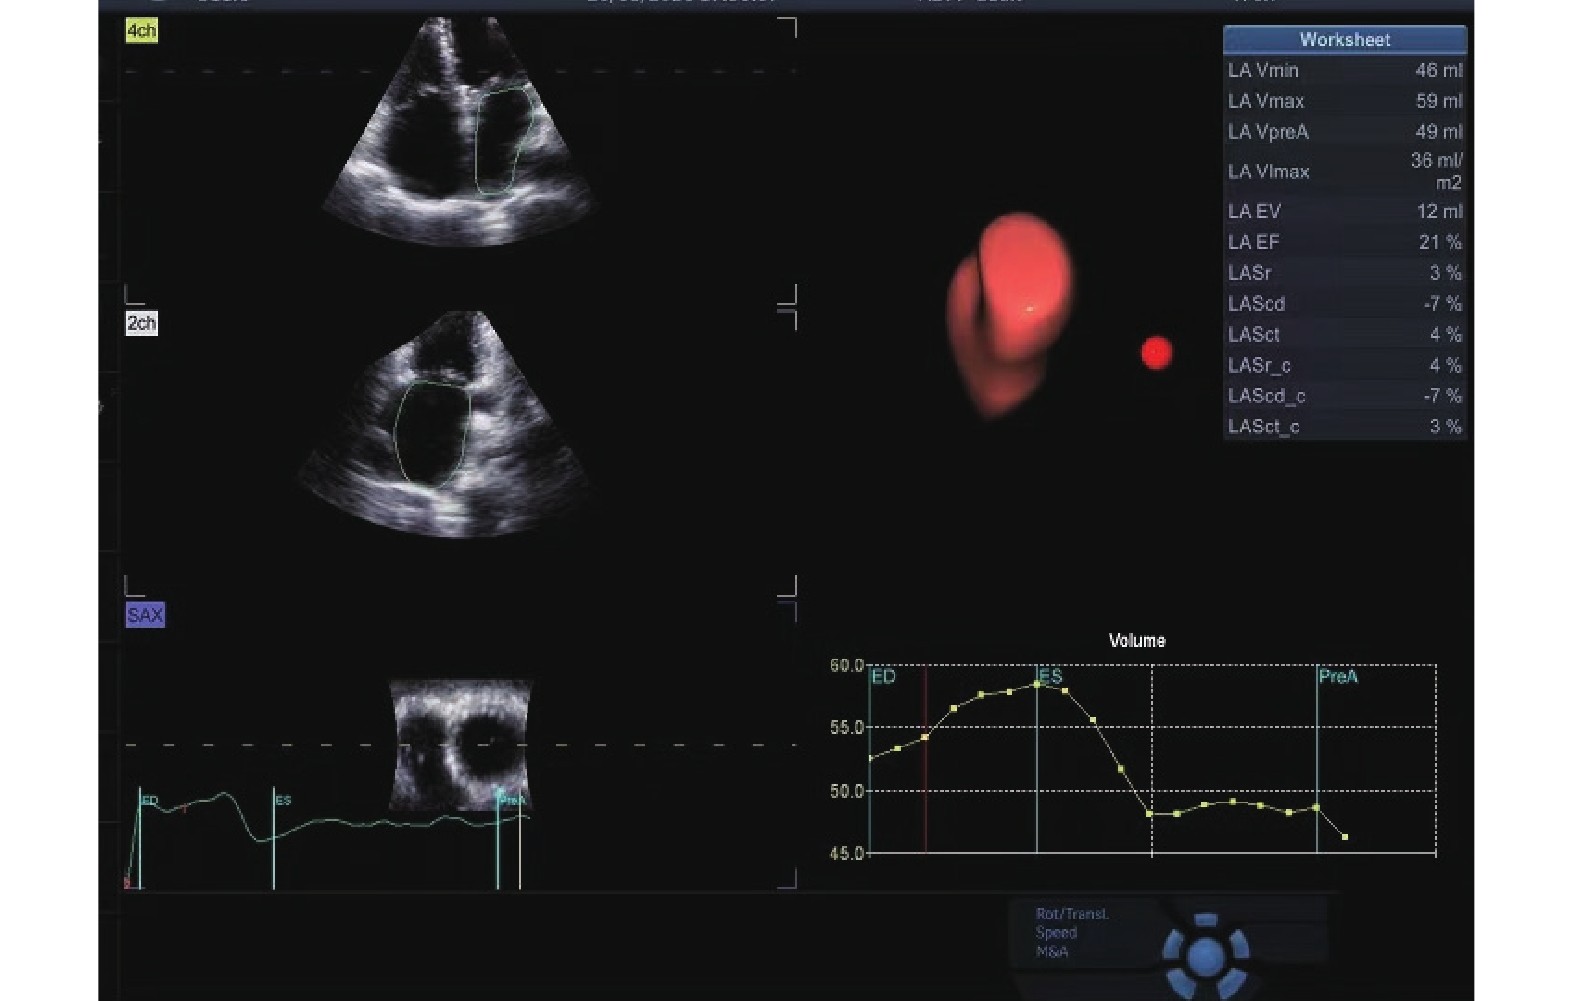Click the PreA marker on the Volume graph
The height and width of the screenshot is (1001, 1575).
tap(1337, 677)
